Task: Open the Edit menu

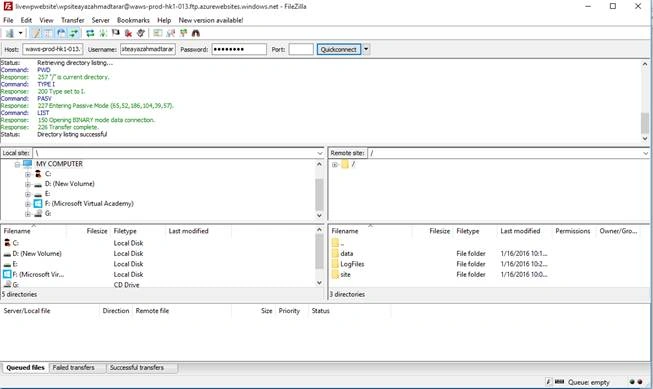Action: 26,20
